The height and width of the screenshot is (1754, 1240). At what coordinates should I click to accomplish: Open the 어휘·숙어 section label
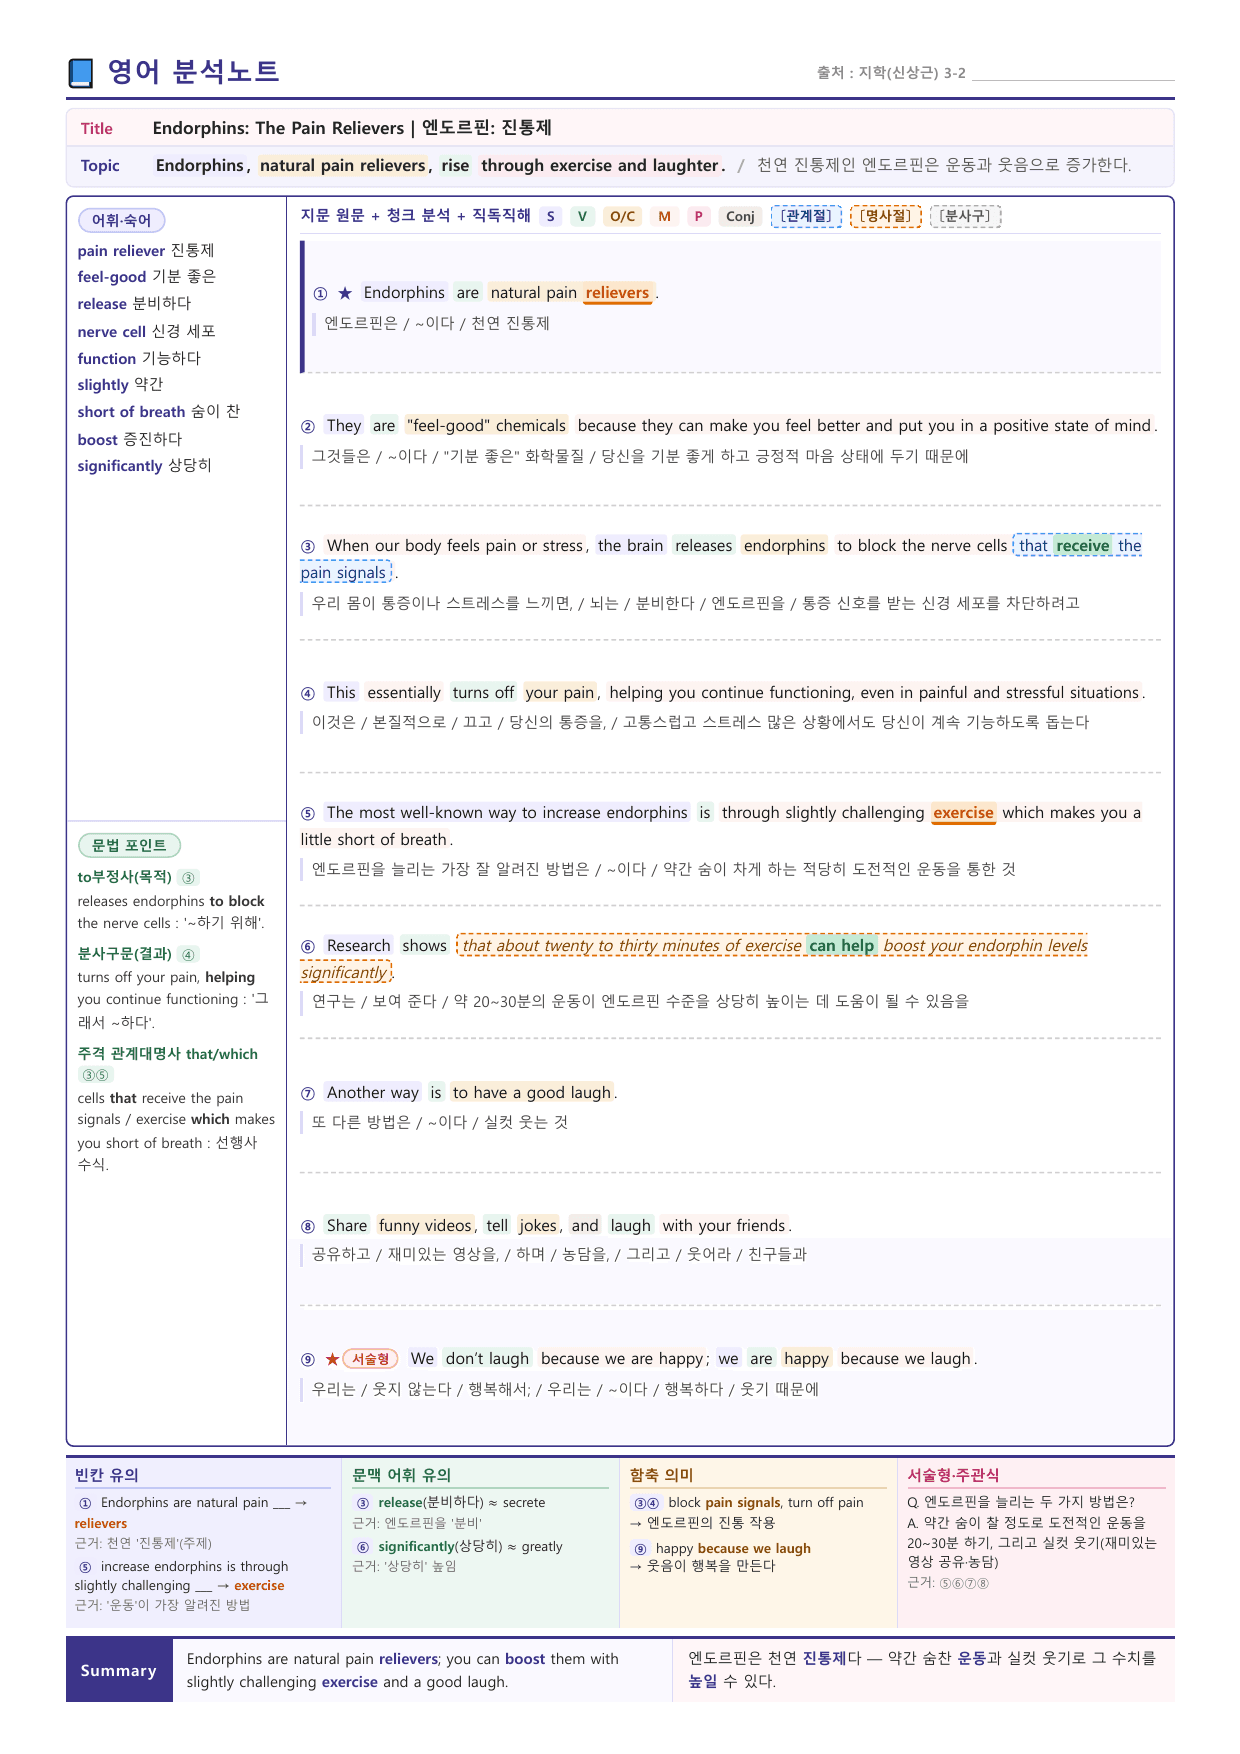click(x=121, y=220)
